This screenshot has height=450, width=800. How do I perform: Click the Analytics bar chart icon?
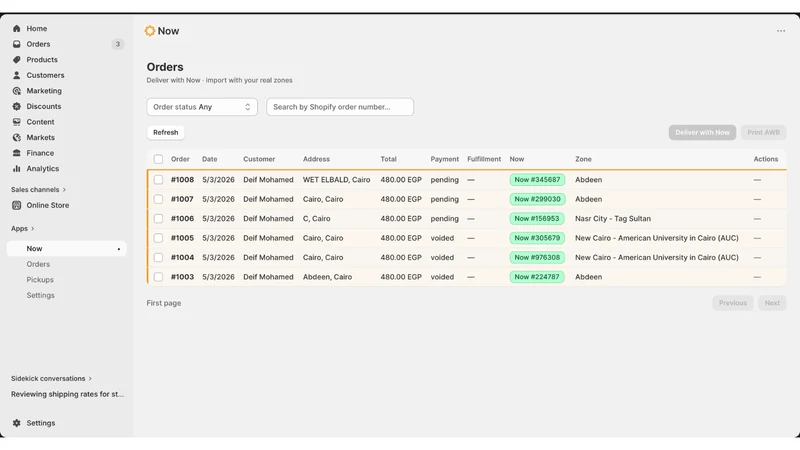16,168
